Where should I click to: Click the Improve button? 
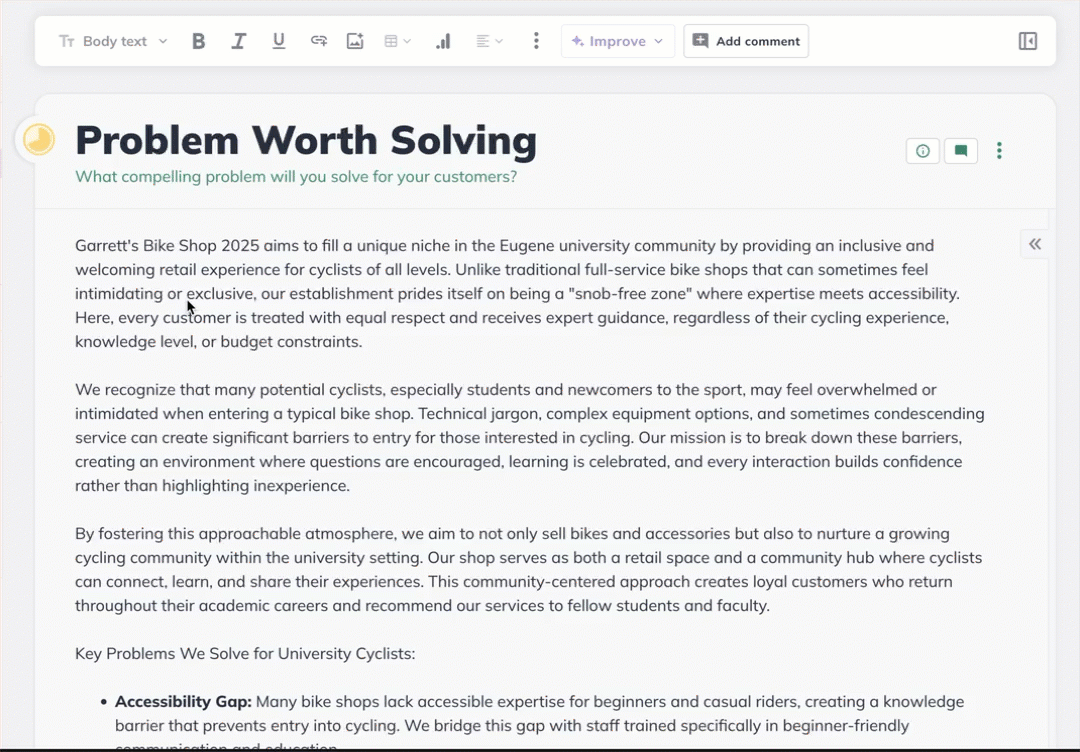point(611,41)
